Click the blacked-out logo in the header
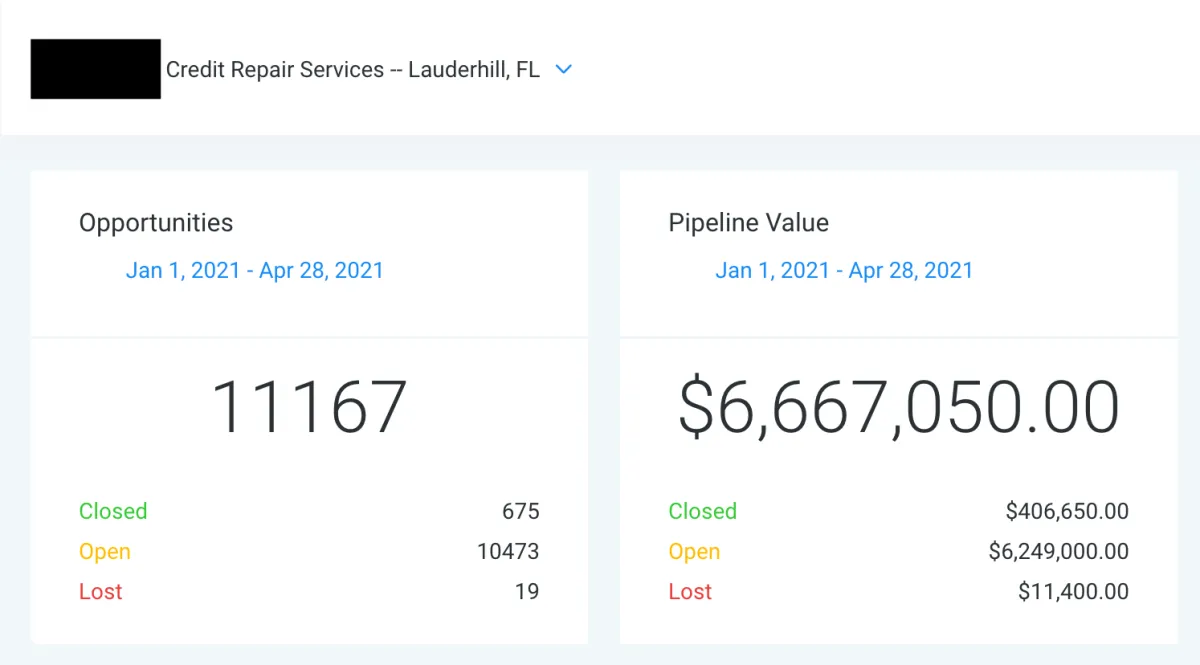Viewport: 1200px width, 665px height. (96, 69)
